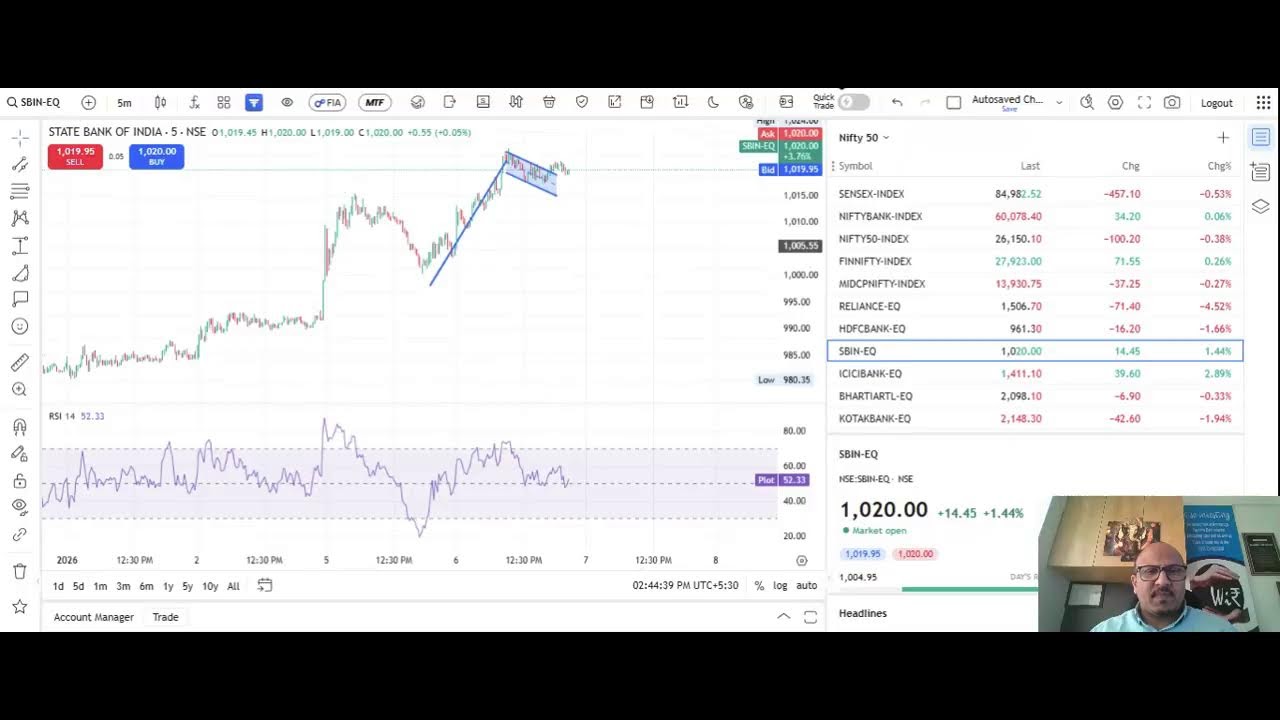Viewport: 1280px width, 720px height.
Task: Expand the Autosaved chart layout dropdown
Action: [1059, 102]
